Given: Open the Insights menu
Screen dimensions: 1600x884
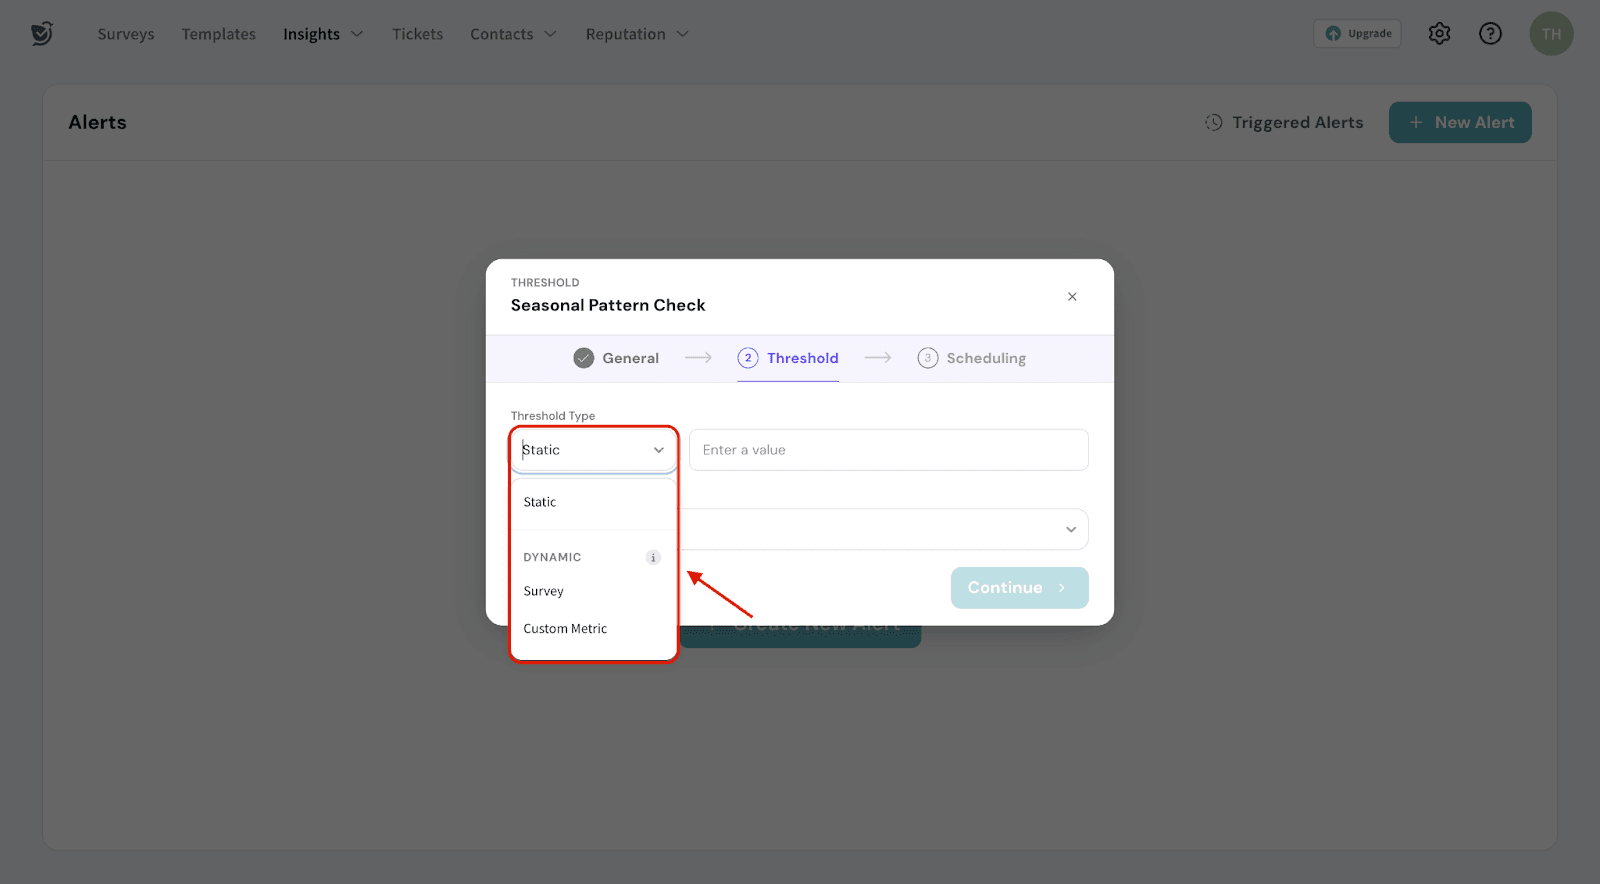Looking at the screenshot, I should (322, 34).
